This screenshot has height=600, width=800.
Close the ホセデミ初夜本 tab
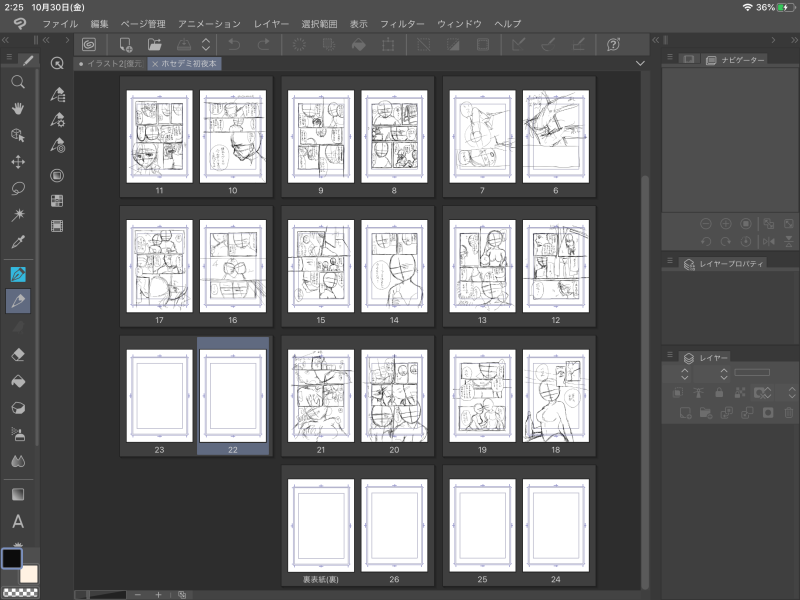point(155,64)
